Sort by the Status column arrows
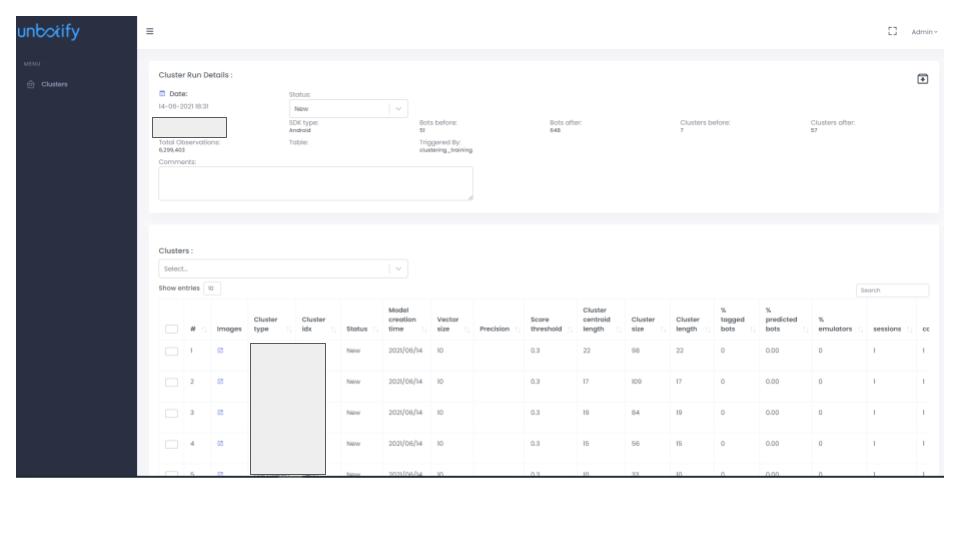This screenshot has width=960, height=540. [375, 330]
